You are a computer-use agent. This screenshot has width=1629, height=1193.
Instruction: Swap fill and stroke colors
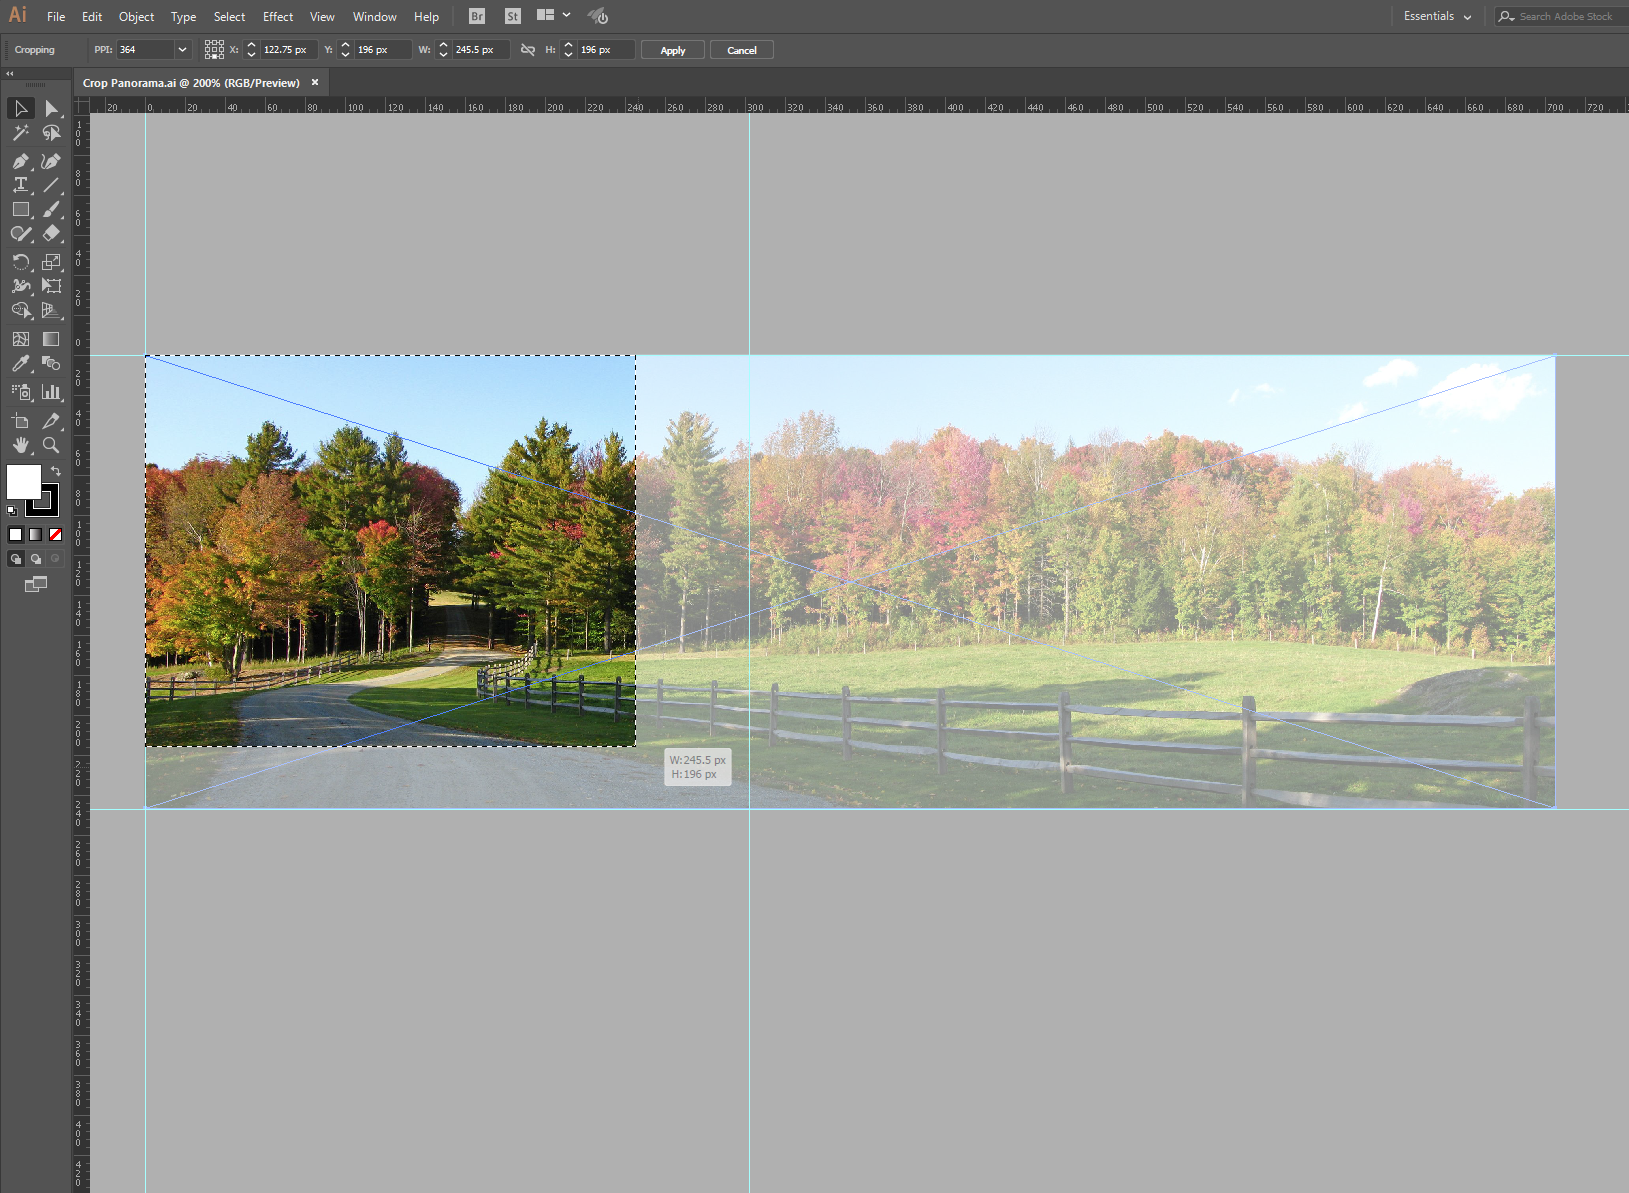56,471
